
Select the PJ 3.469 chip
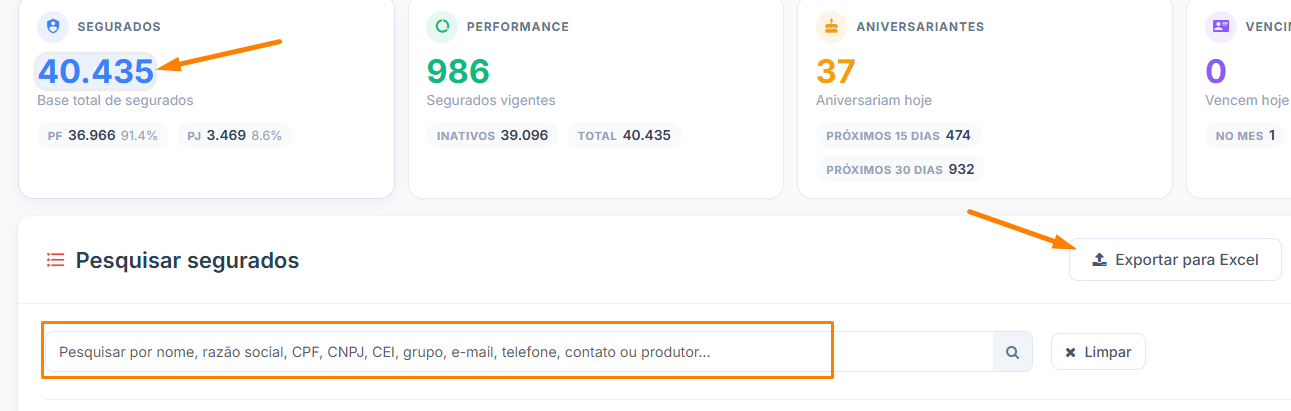tap(235, 135)
